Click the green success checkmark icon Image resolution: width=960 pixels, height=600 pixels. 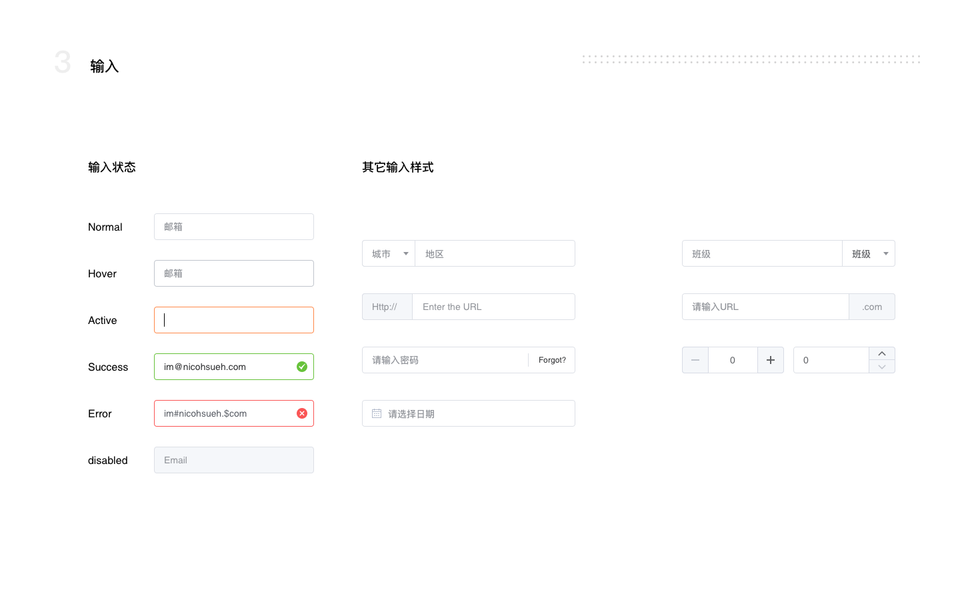(x=302, y=367)
